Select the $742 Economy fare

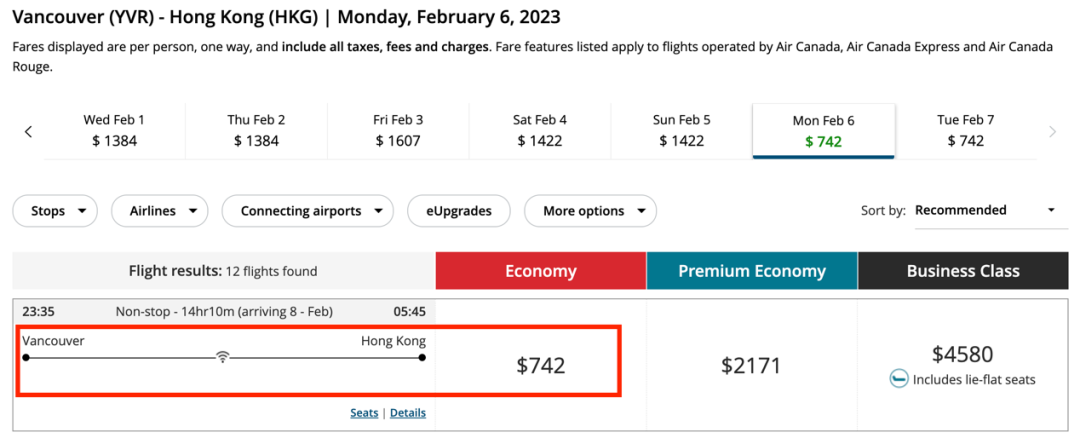(541, 366)
